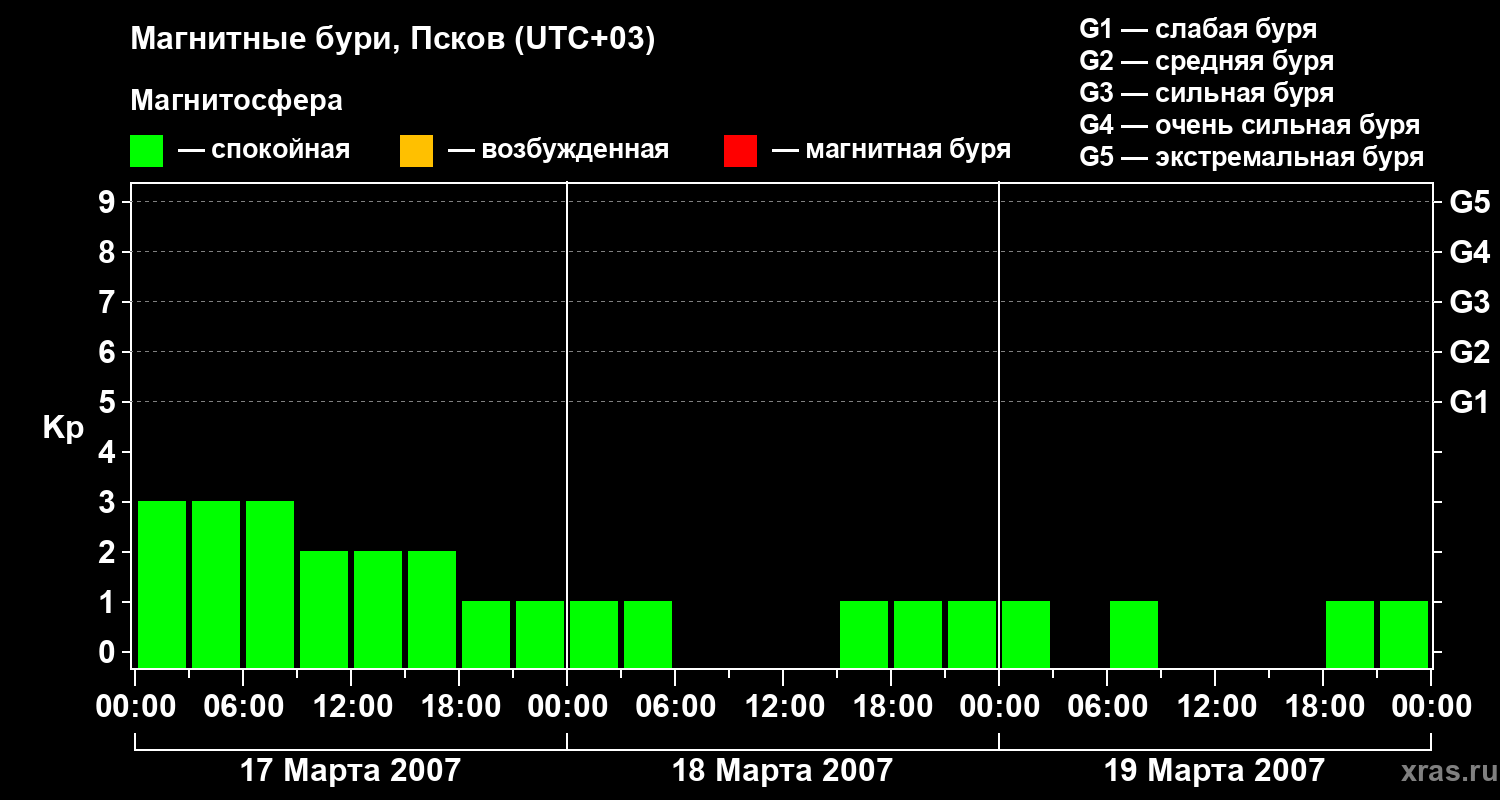The image size is (1500, 800).
Task: Click the '— магнитная буря' legend label
Action: point(891,150)
